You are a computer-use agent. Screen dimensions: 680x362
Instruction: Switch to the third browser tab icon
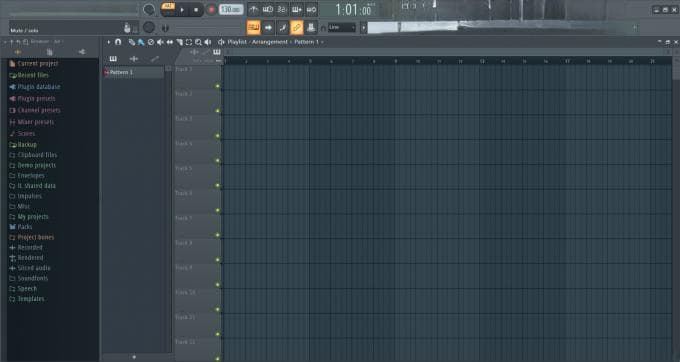82,52
